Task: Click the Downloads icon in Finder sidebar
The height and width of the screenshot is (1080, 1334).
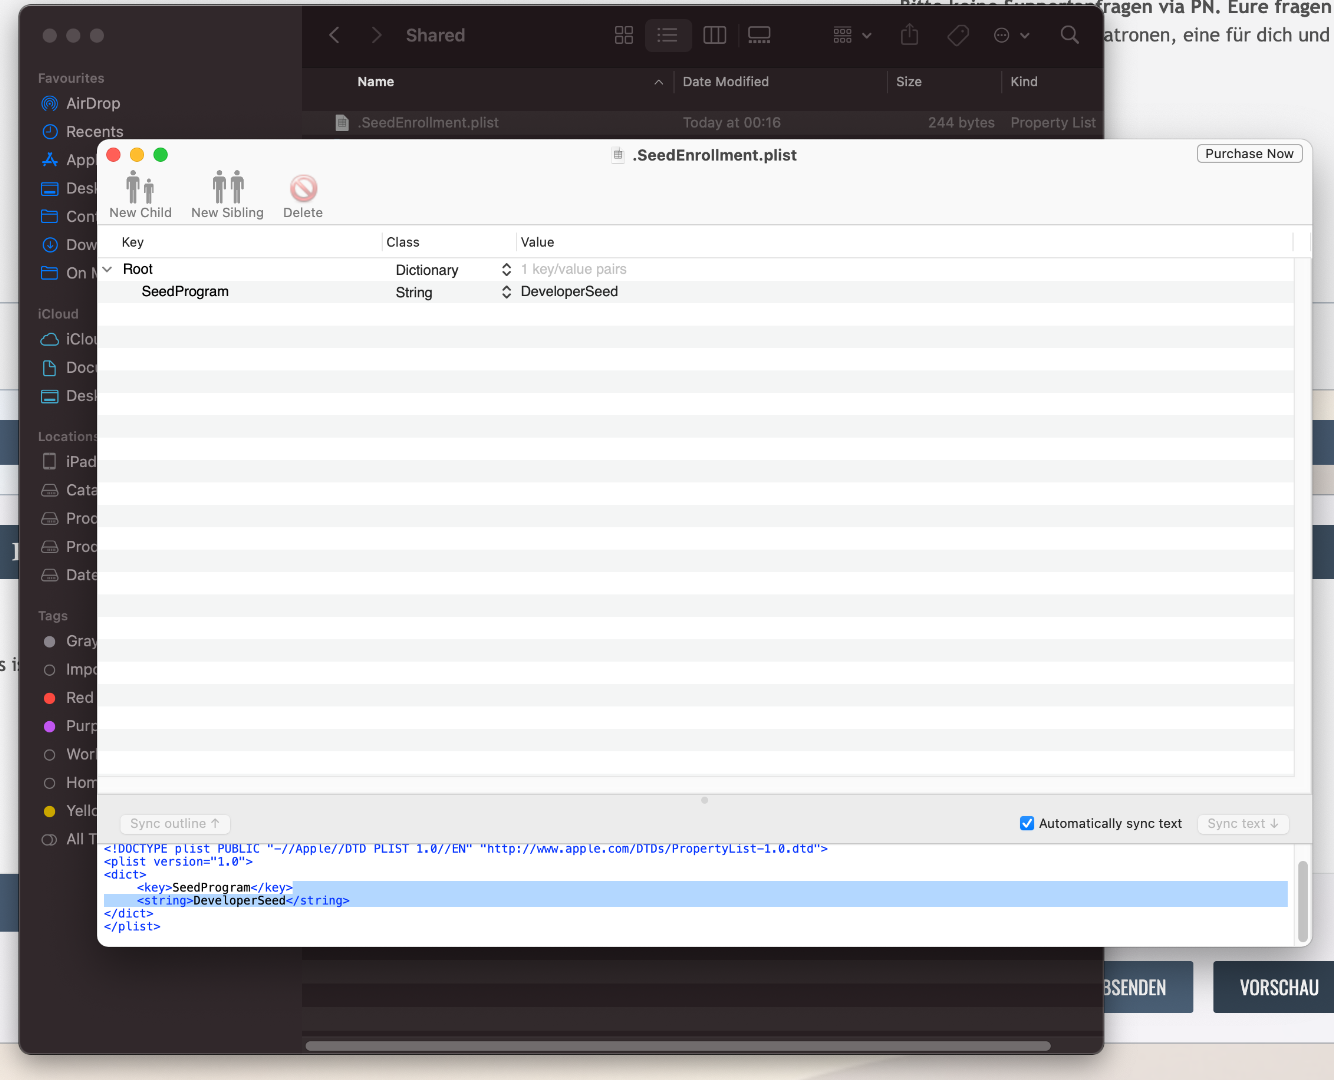Action: 50,245
